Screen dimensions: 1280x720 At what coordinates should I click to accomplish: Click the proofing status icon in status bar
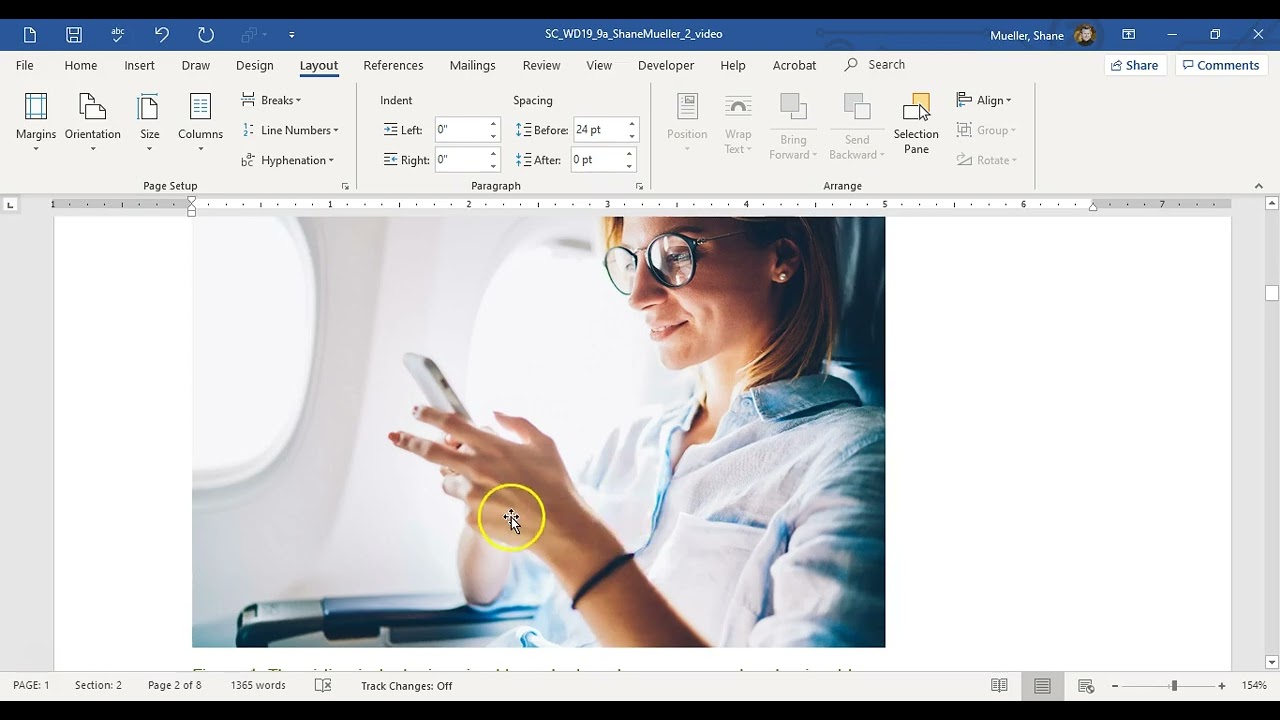(323, 686)
